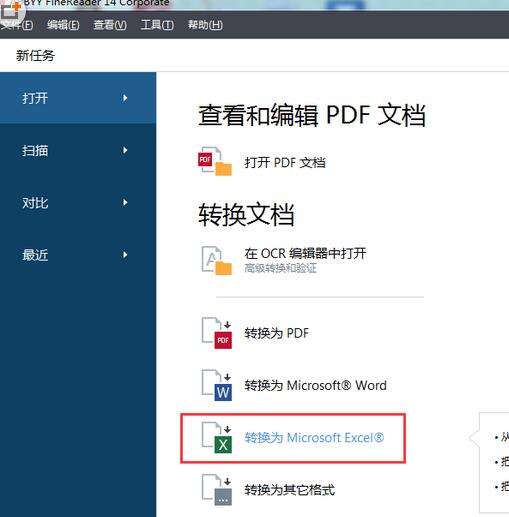This screenshot has width=509, height=517.
Task: Expand the 最近 sidebar arrow
Action: pyautogui.click(x=125, y=255)
